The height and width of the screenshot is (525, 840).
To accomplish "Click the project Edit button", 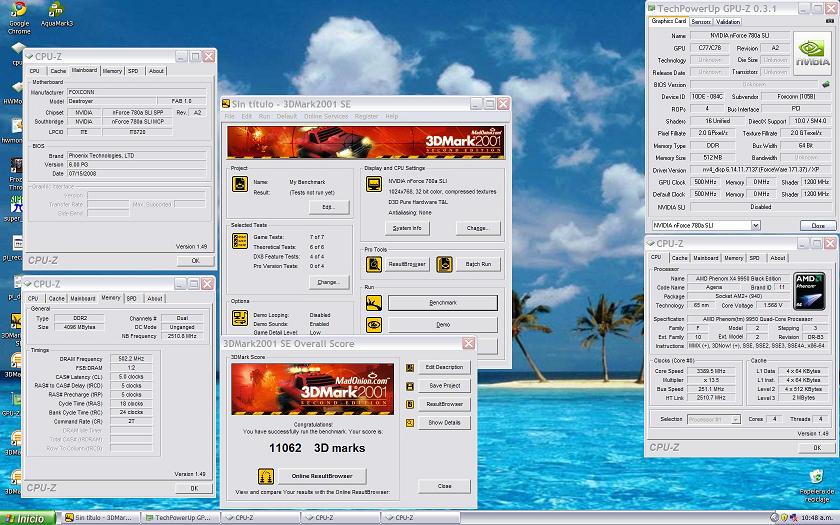I will (x=329, y=207).
